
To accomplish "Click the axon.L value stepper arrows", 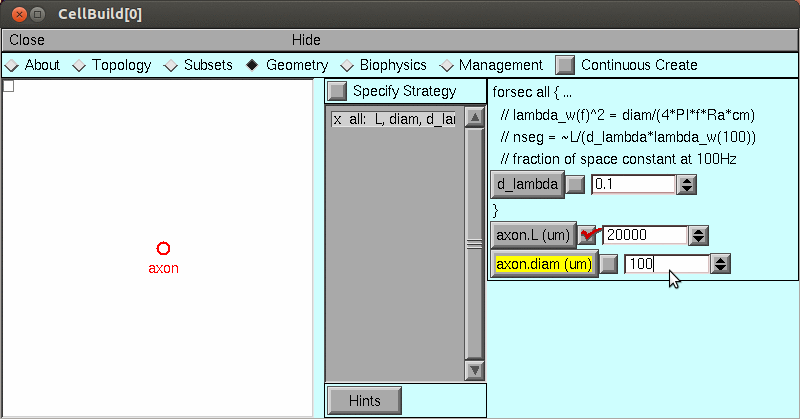I will (x=699, y=235).
